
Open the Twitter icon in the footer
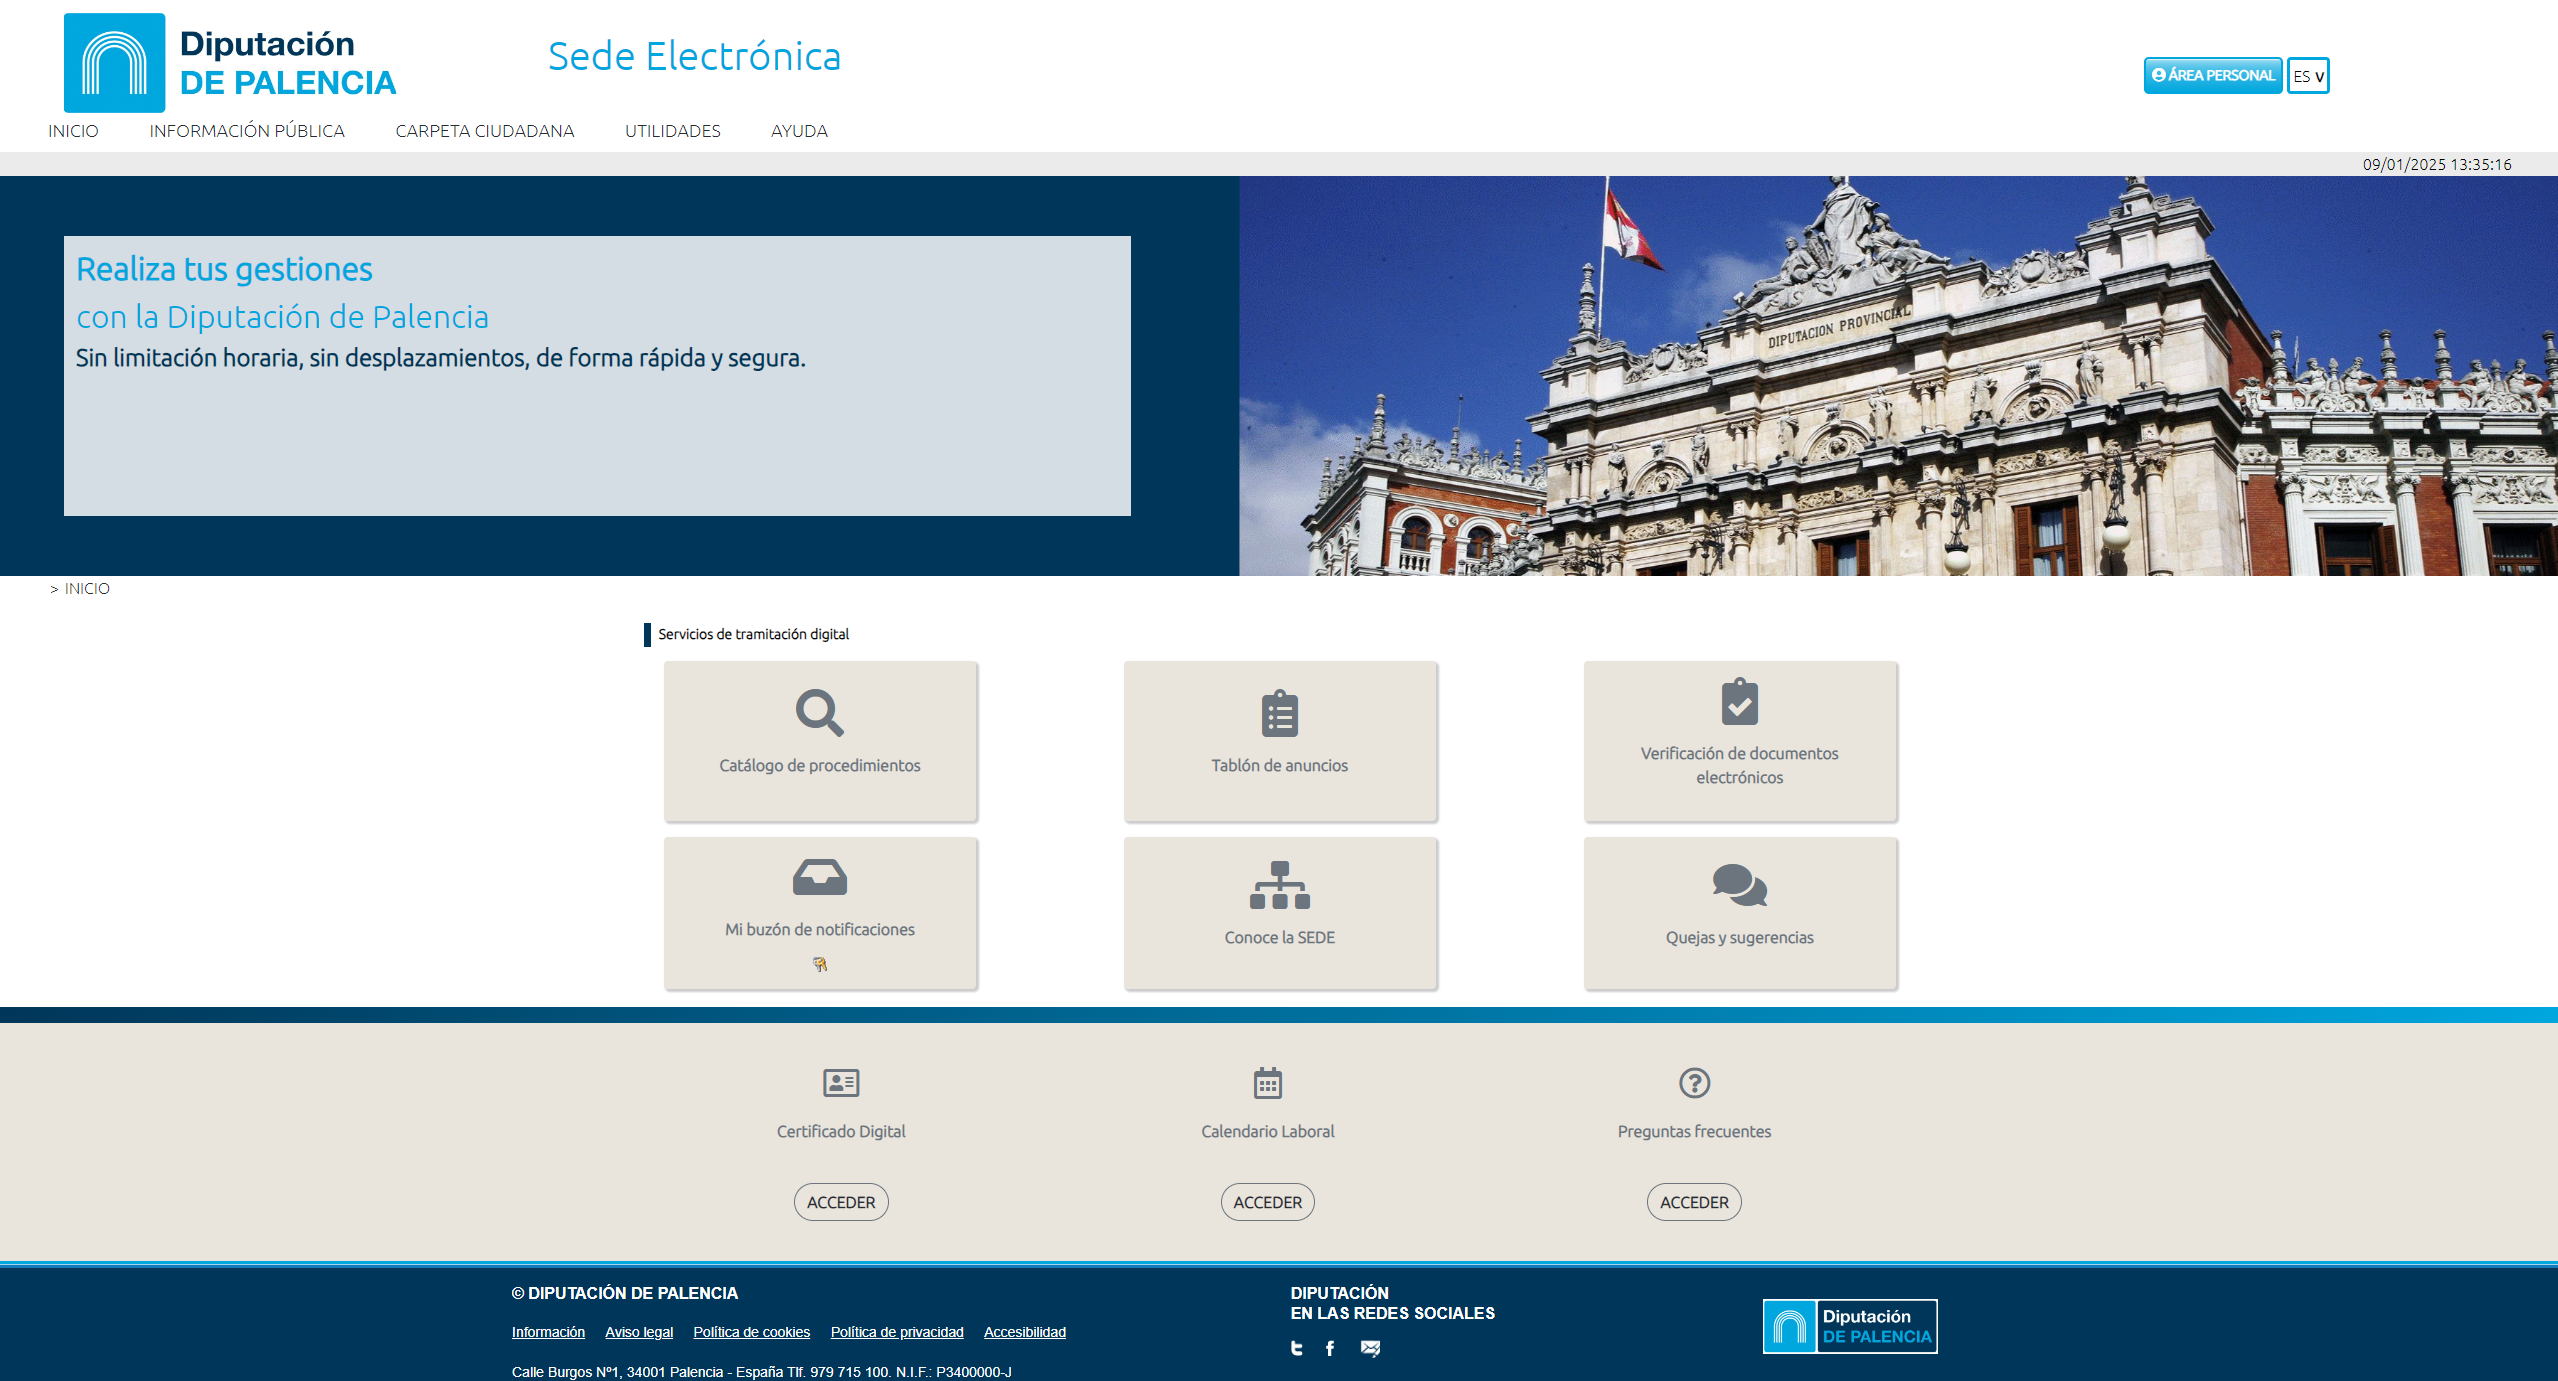click(1297, 1348)
